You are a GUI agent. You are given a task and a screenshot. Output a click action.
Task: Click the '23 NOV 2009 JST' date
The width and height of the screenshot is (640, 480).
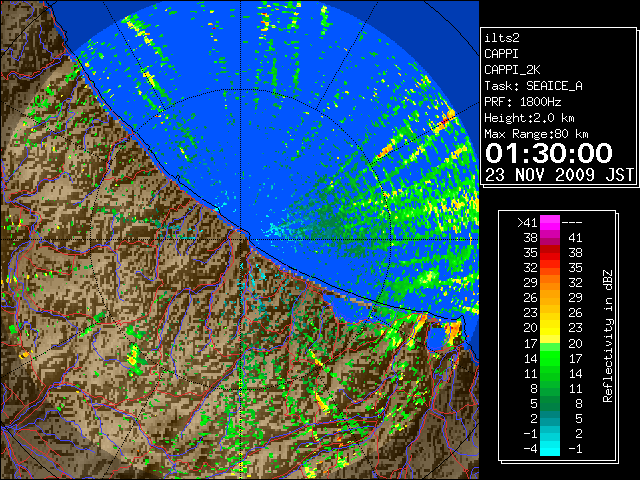559,175
